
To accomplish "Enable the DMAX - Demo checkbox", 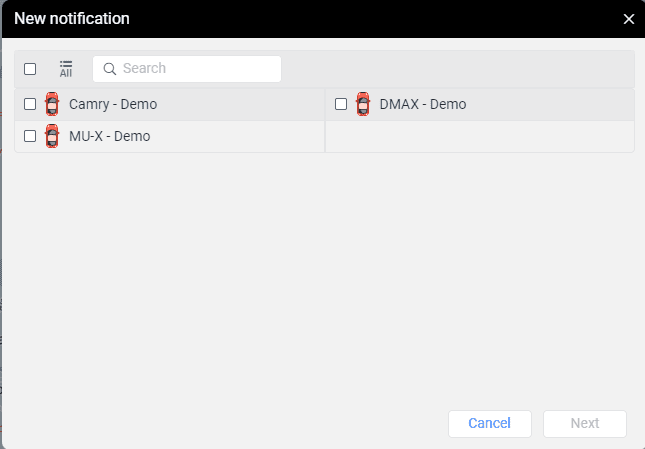I will click(341, 104).
